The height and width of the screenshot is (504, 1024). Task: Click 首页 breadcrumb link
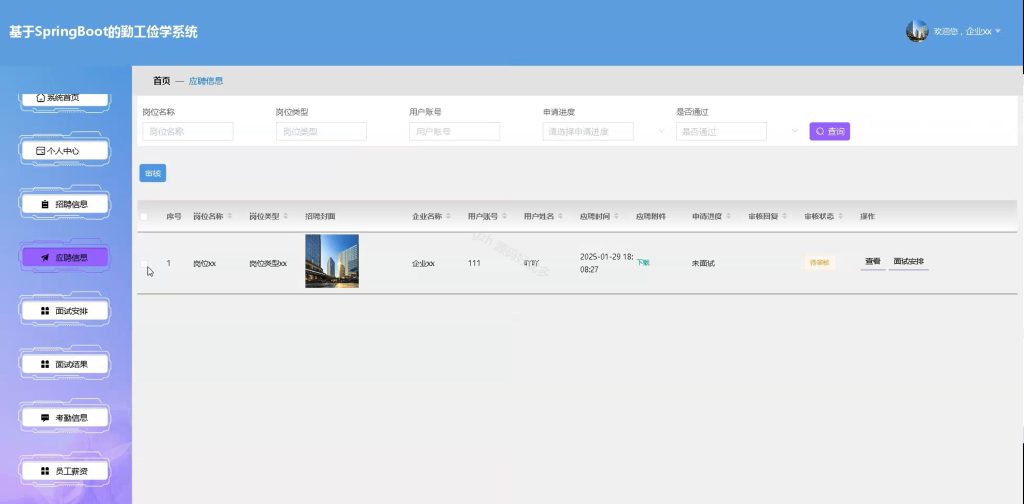161,81
